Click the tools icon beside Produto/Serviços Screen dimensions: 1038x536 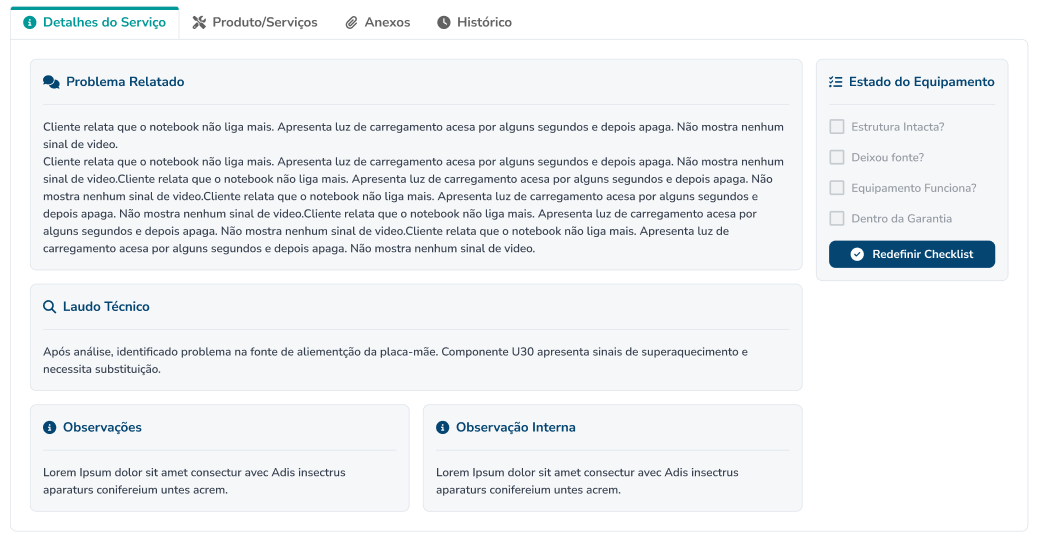pos(199,22)
